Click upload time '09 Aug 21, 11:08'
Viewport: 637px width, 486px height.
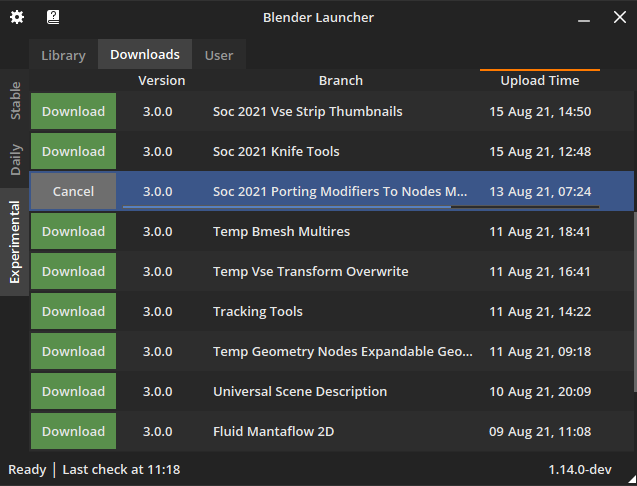[540, 431]
